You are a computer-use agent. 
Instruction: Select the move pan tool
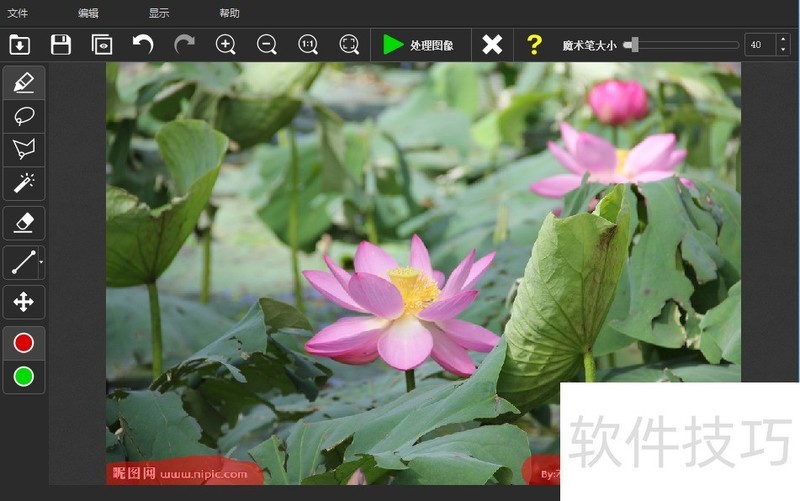tap(24, 302)
